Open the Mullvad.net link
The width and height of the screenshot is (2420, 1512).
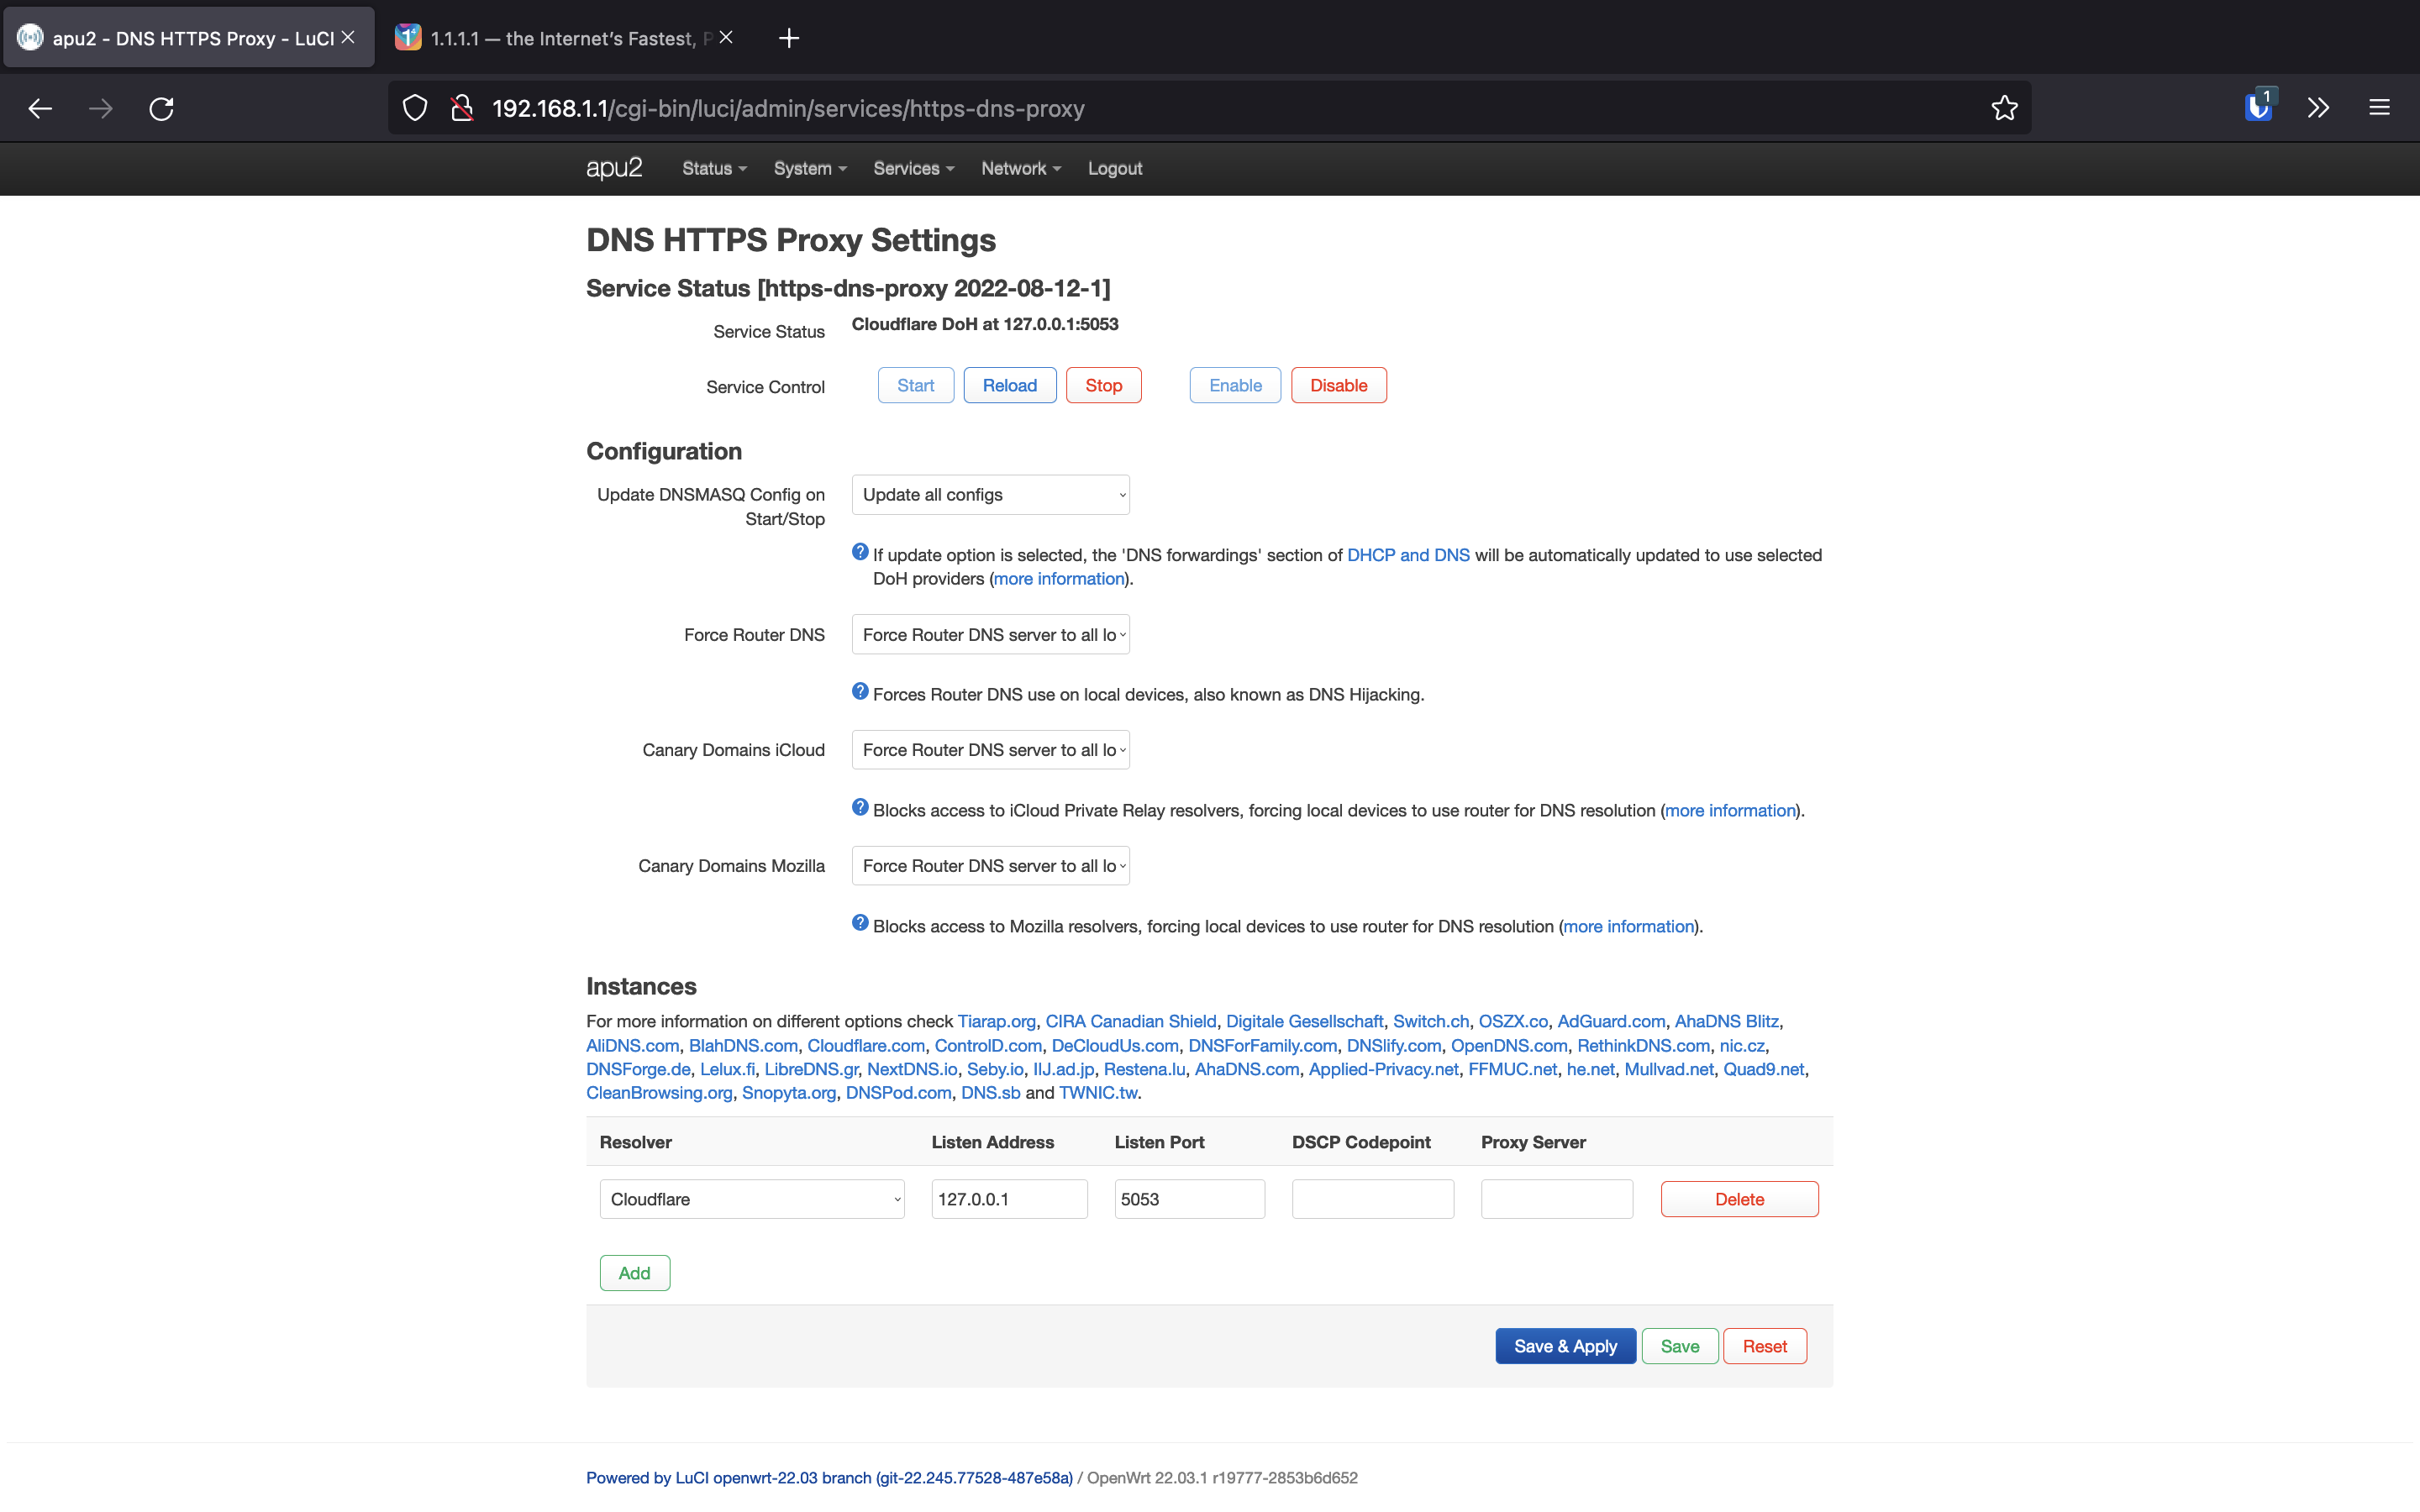tap(1669, 1069)
